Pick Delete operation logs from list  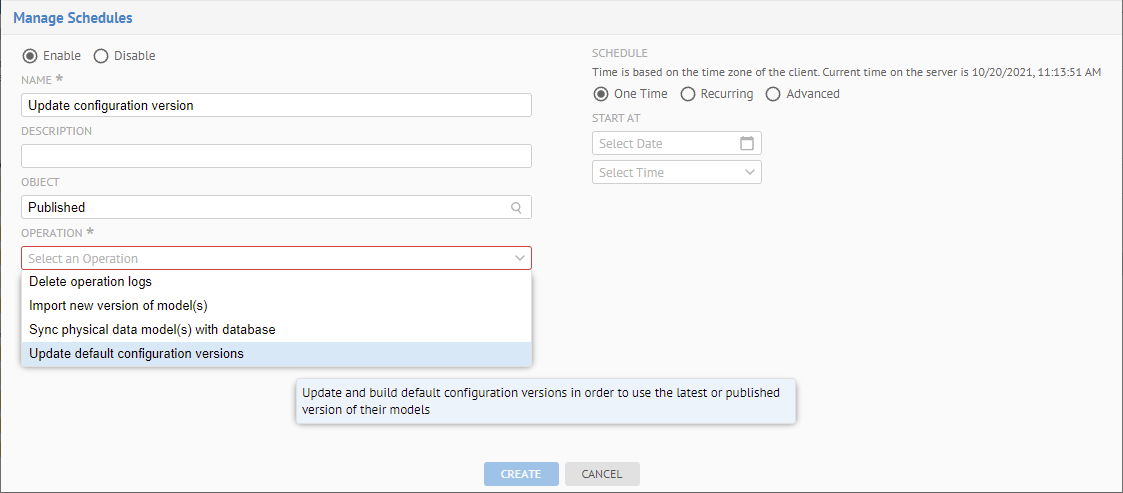click(x=91, y=282)
